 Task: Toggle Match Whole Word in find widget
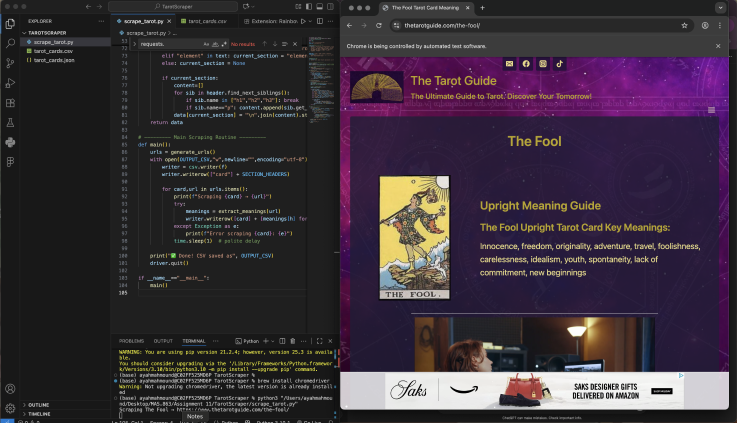click(x=215, y=44)
